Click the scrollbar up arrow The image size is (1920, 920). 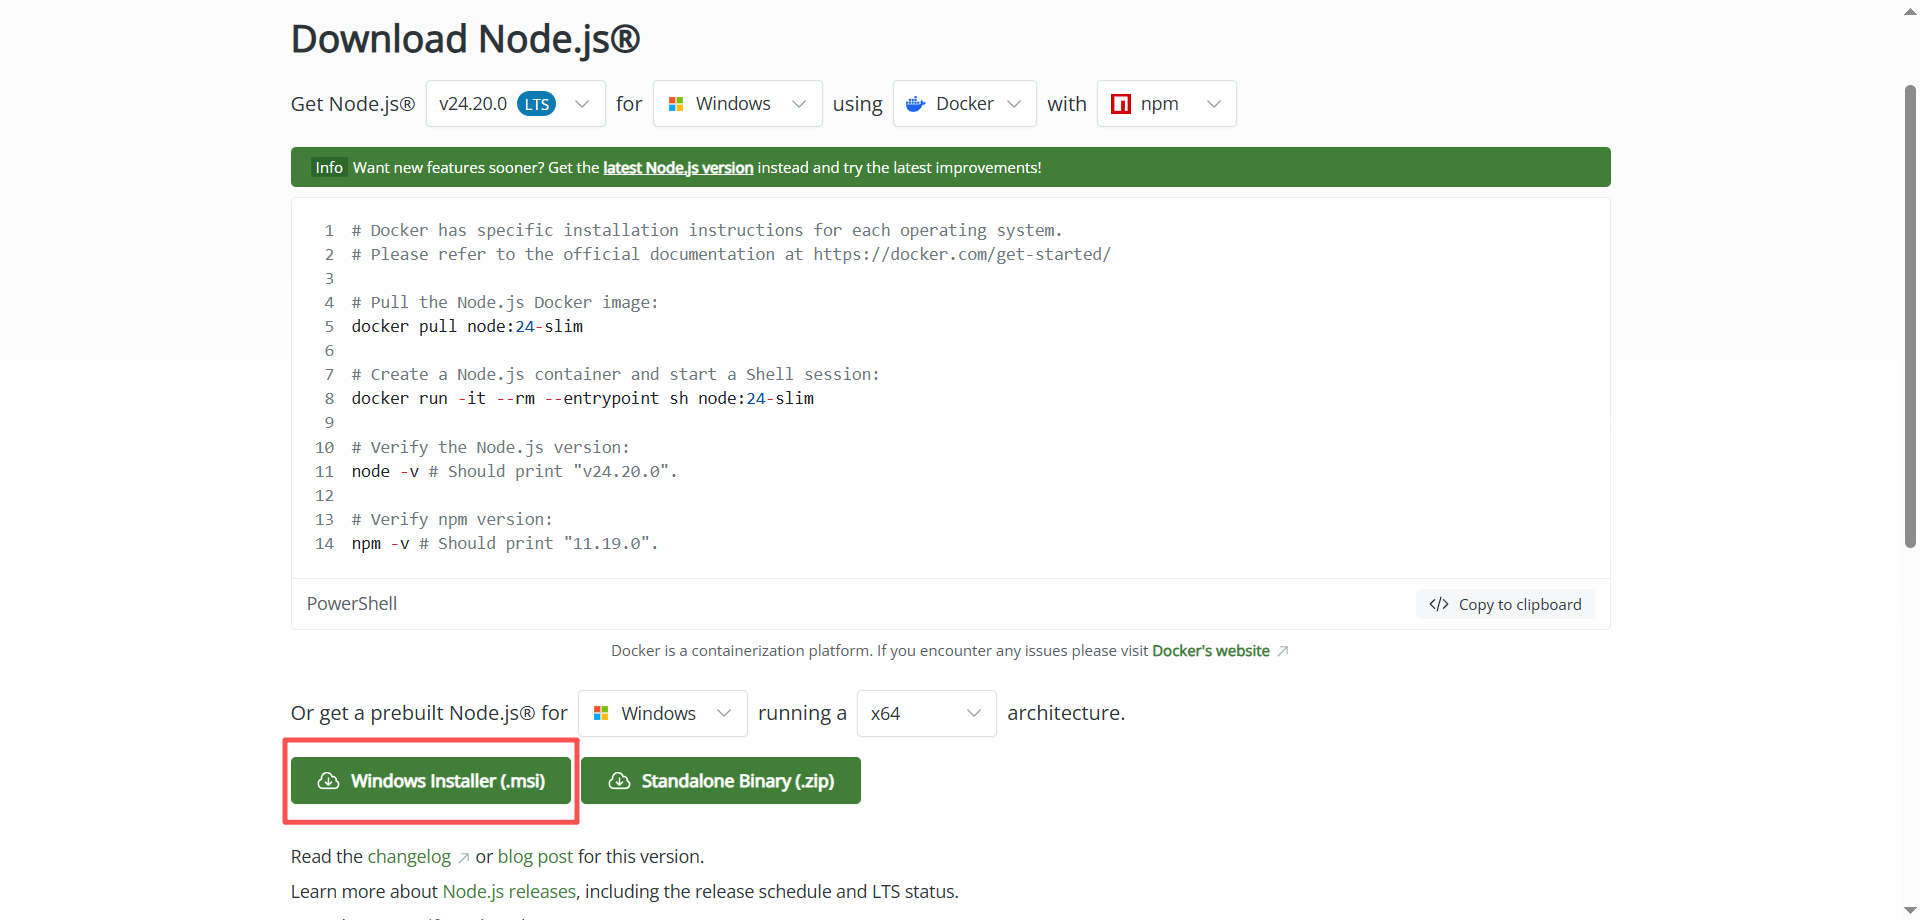(1910, 11)
